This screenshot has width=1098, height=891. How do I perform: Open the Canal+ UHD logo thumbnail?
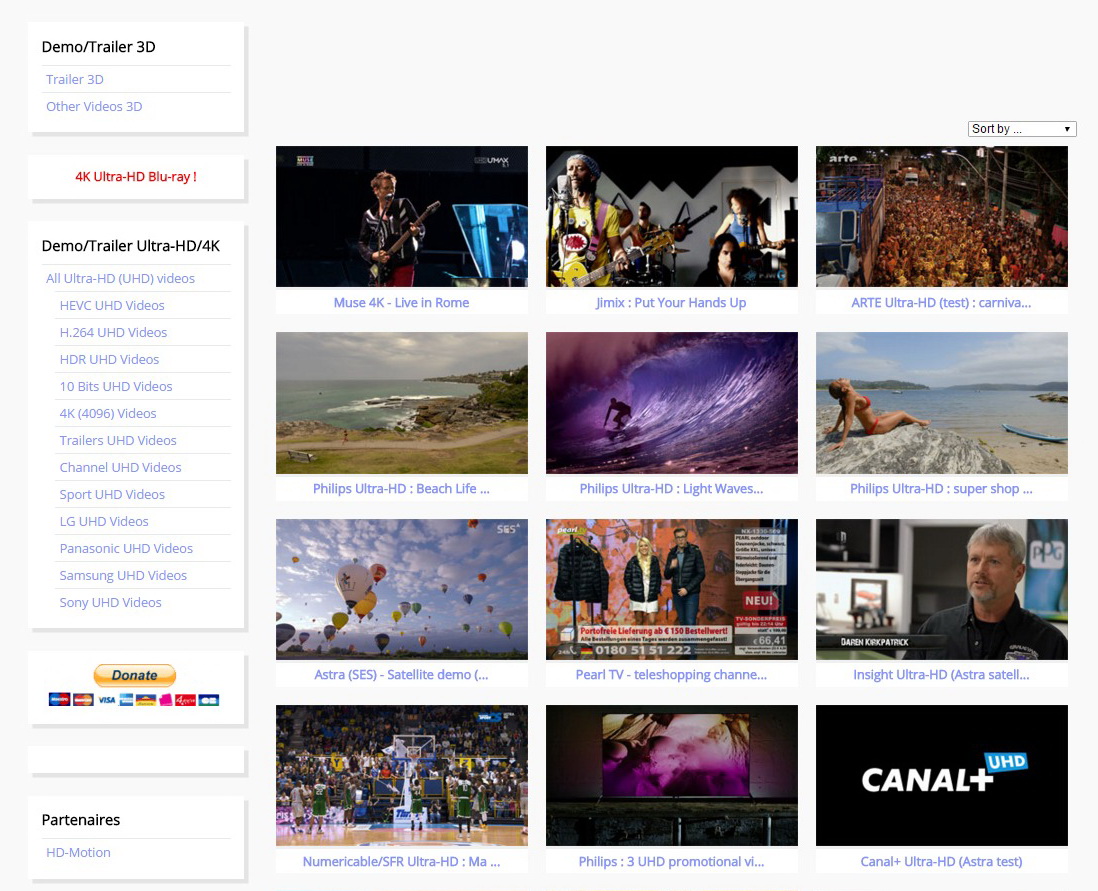tap(942, 775)
